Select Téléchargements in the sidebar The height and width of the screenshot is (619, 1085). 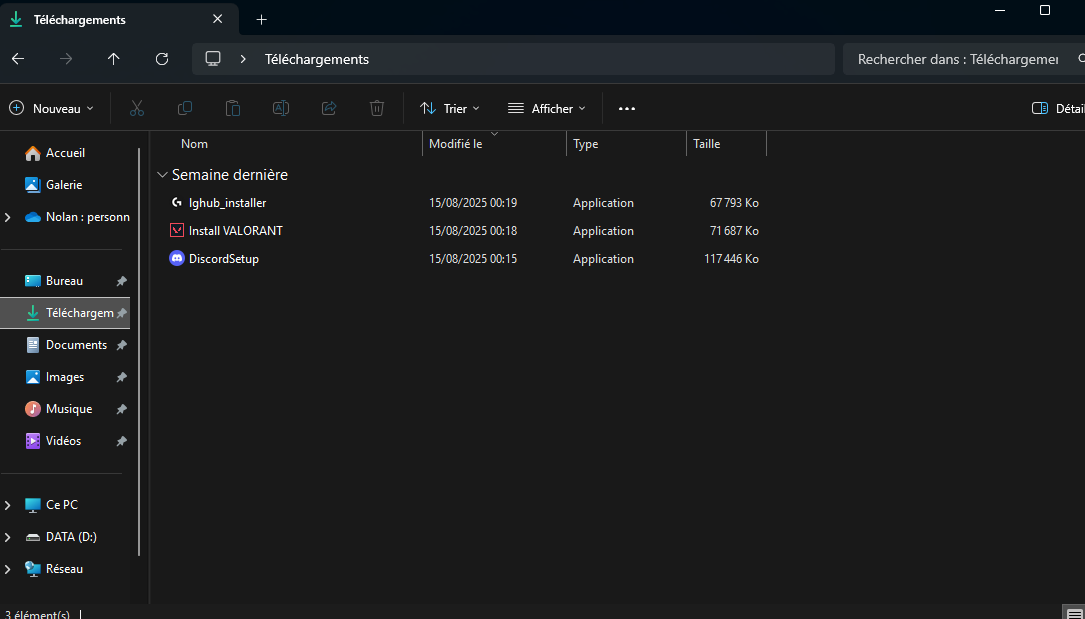coord(65,313)
